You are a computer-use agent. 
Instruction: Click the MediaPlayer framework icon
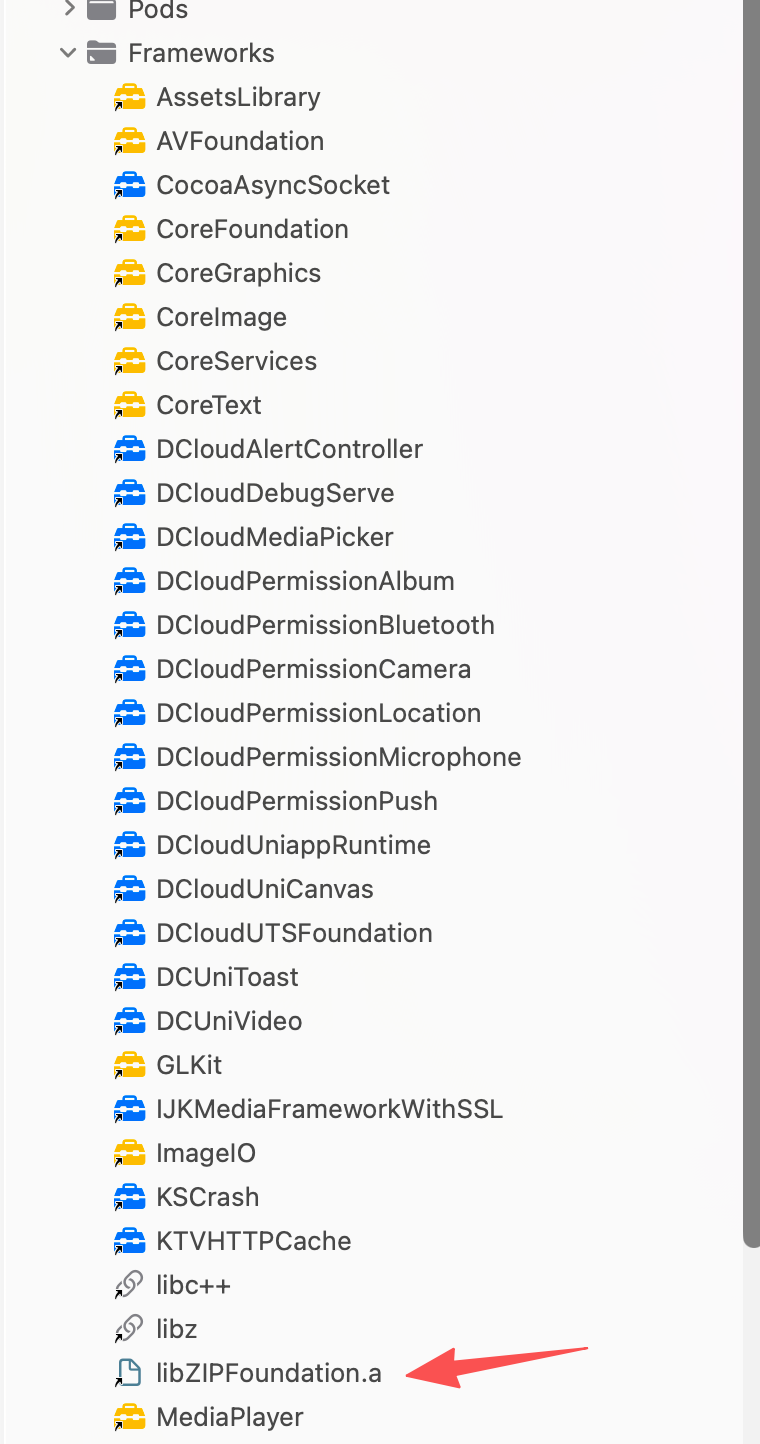(129, 1417)
